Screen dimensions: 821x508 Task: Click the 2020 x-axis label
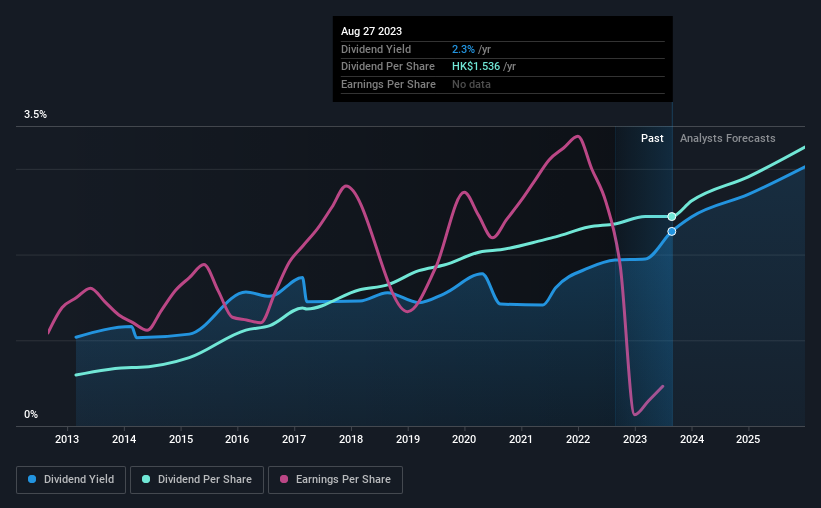[464, 439]
